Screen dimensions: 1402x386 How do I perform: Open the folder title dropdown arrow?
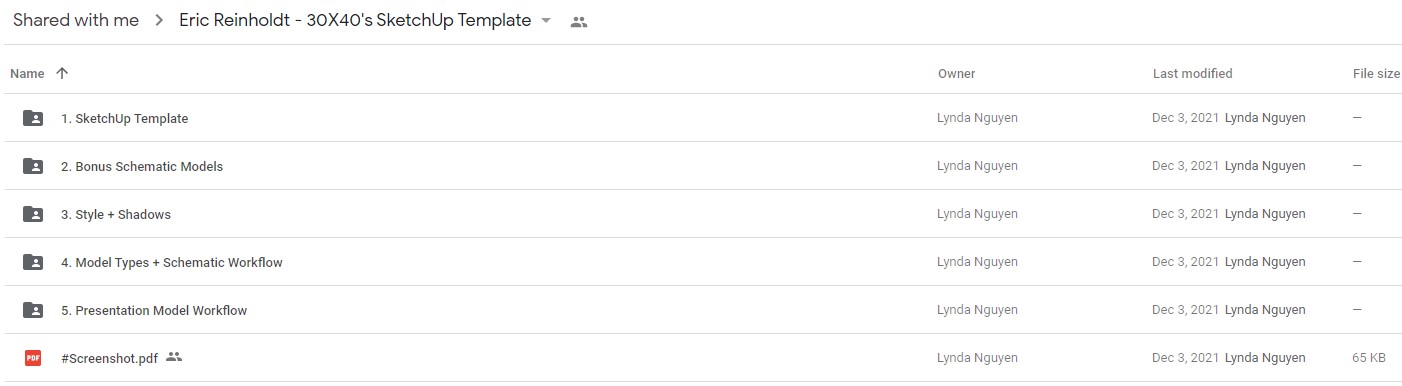(x=545, y=21)
